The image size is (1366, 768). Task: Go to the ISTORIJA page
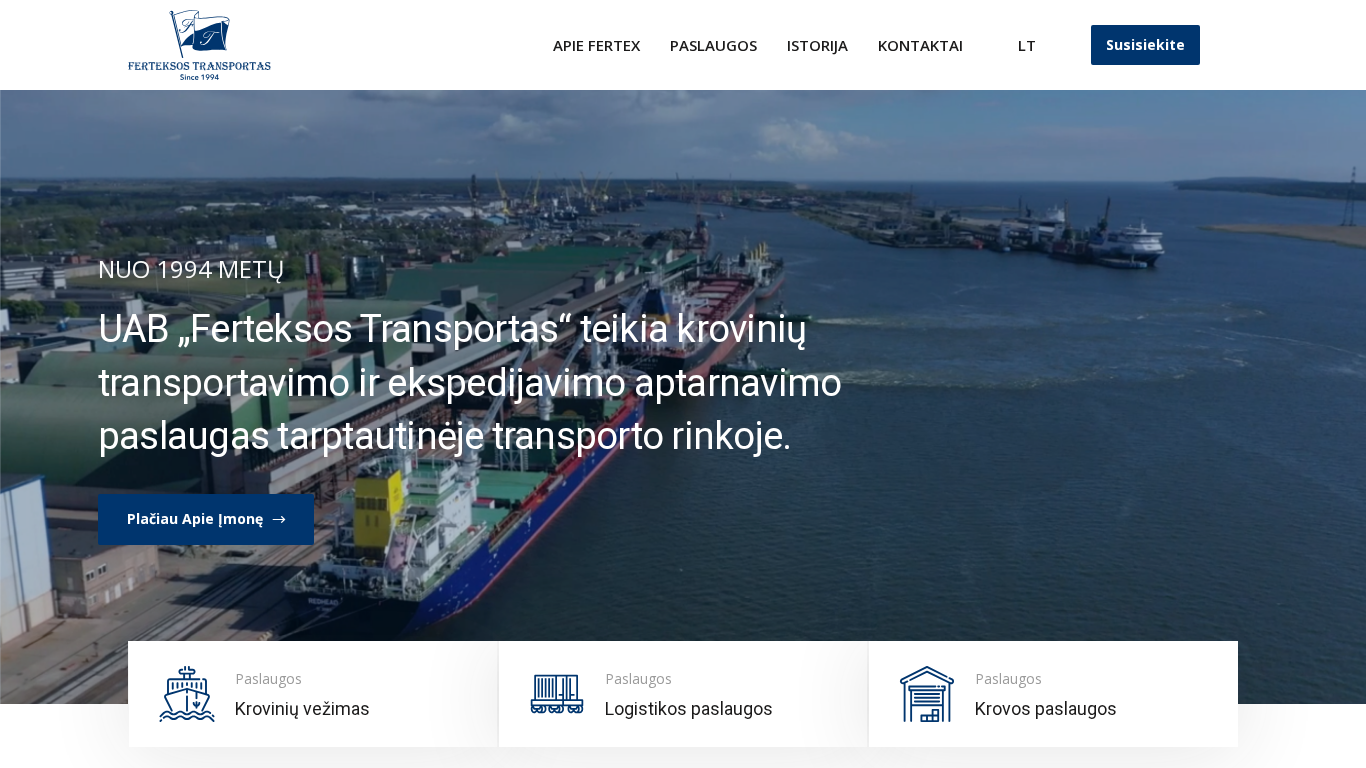click(x=817, y=45)
